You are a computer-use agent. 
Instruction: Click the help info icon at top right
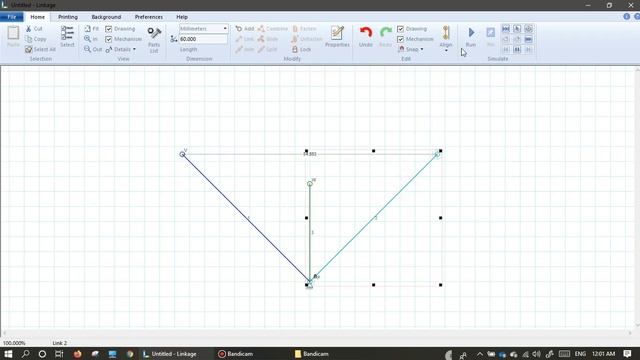(x=627, y=17)
